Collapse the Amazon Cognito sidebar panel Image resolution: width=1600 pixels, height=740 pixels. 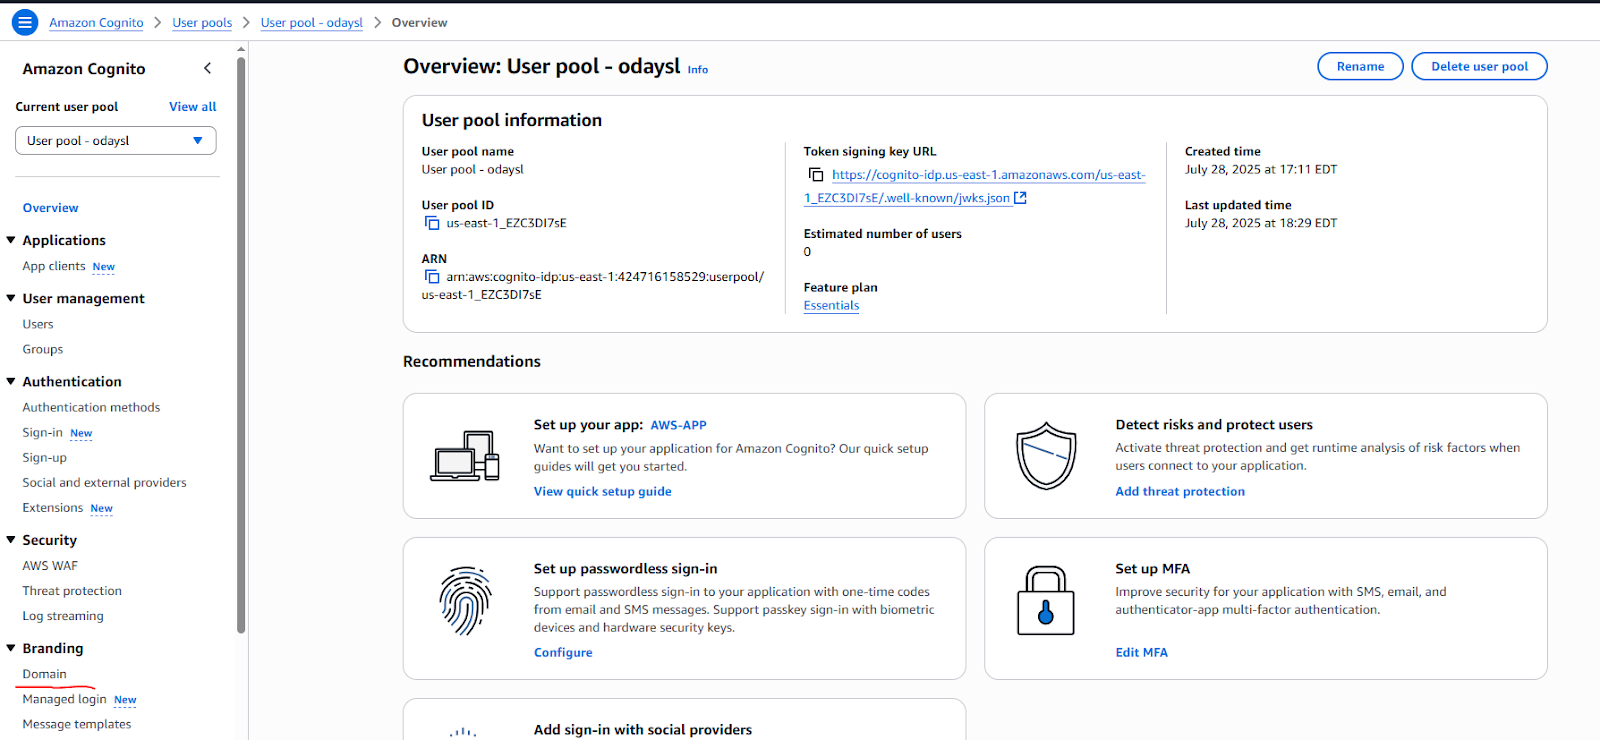207,68
